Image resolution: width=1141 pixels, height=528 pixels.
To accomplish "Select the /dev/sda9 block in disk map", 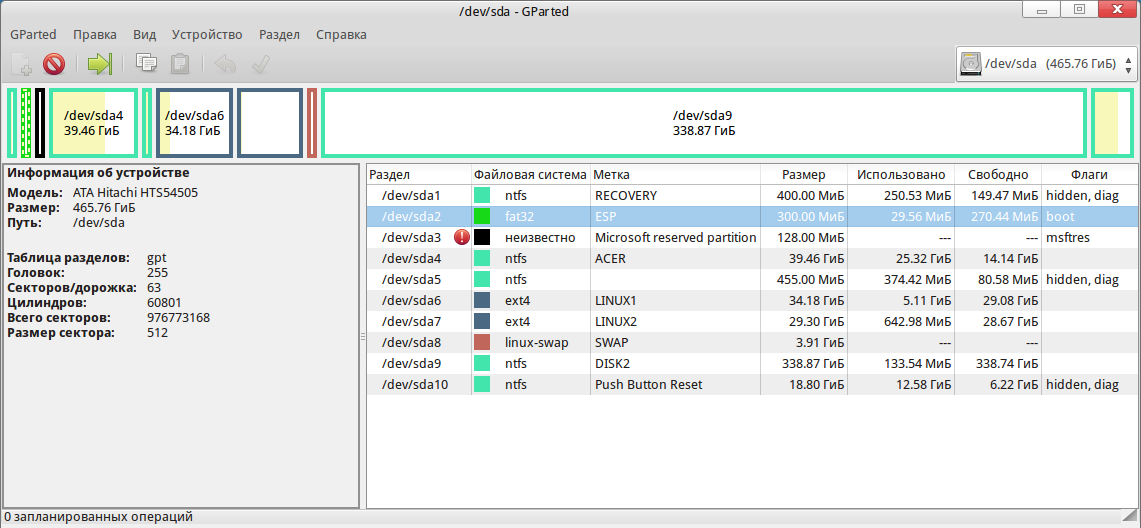I will [x=703, y=123].
